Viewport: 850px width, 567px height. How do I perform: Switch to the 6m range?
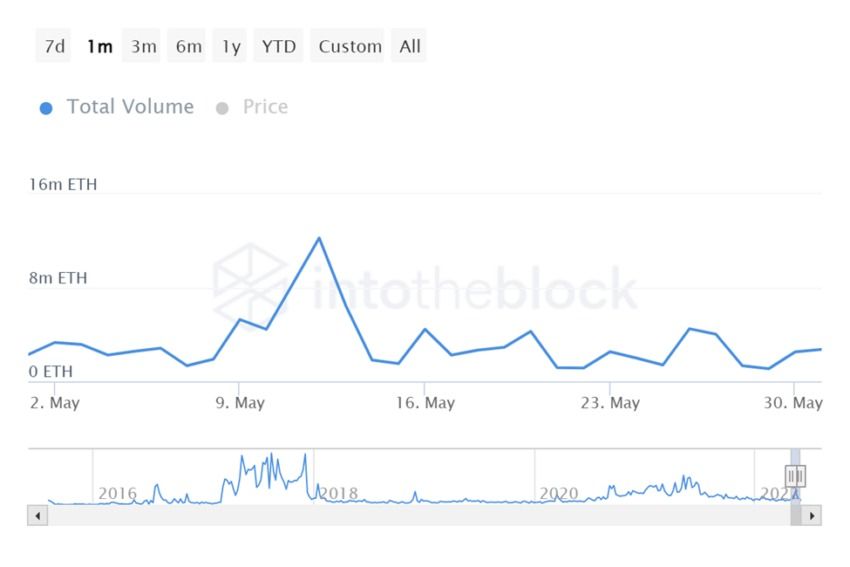(188, 46)
